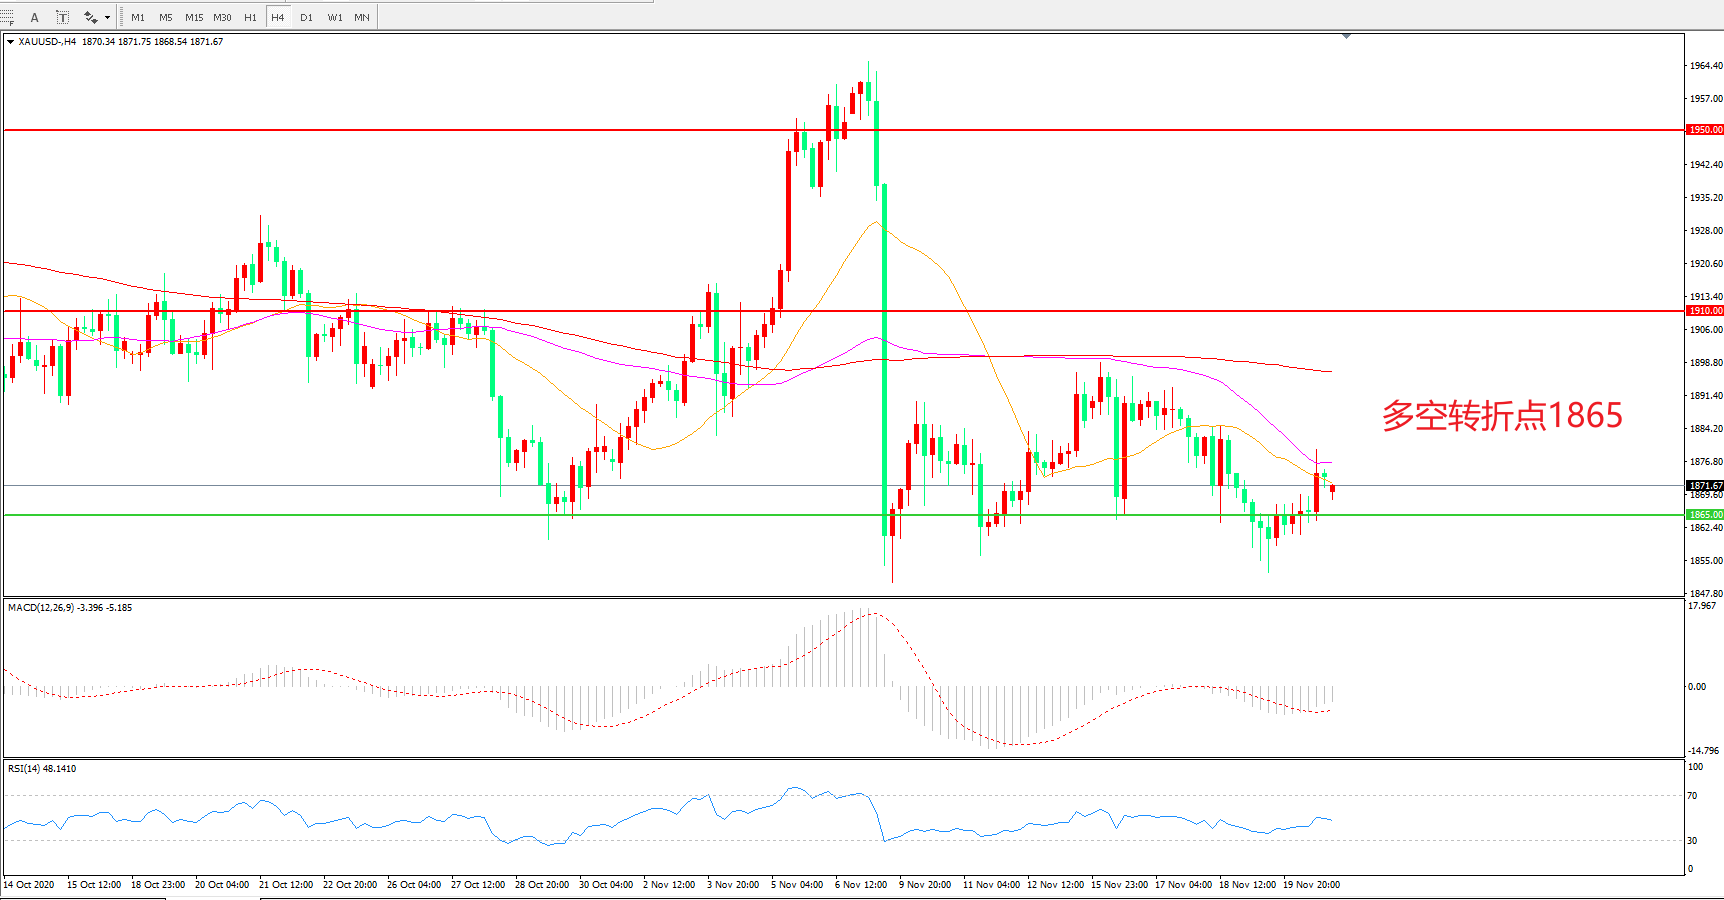Click the red 1910.00 price level label
Screen dimensions: 1724x900
[x=1705, y=311]
